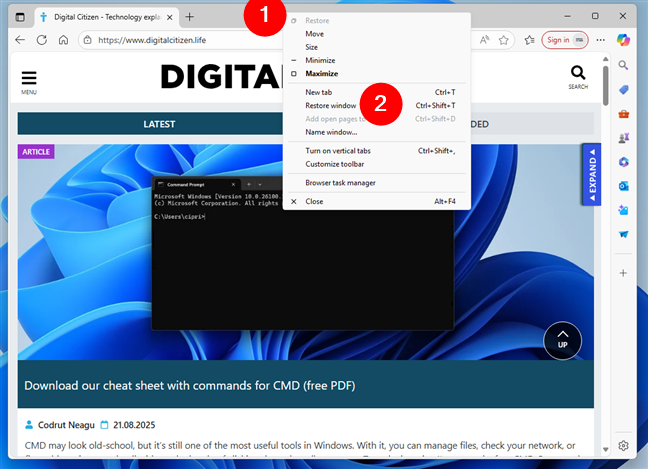648x469 pixels.
Task: Open the Favorites list icon
Action: (x=529, y=40)
